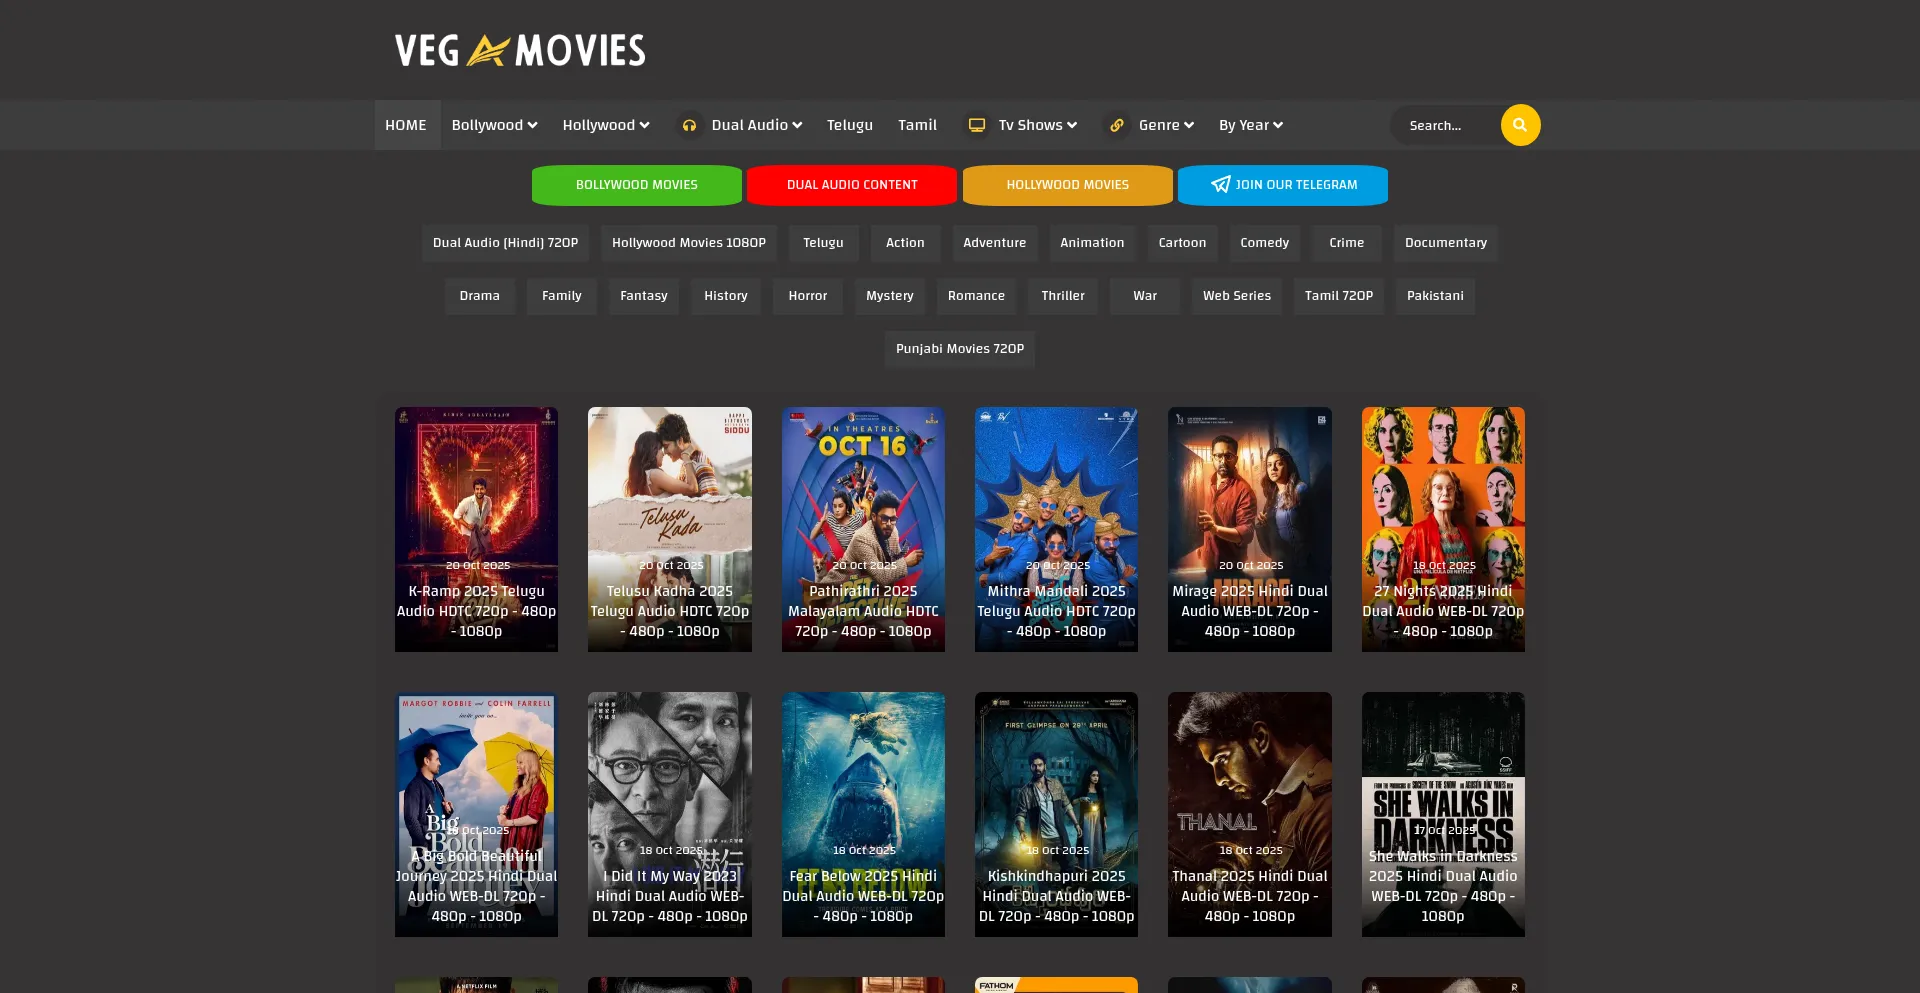This screenshot has width=1920, height=993.
Task: Click the green Bollywood Movies button
Action: (636, 185)
